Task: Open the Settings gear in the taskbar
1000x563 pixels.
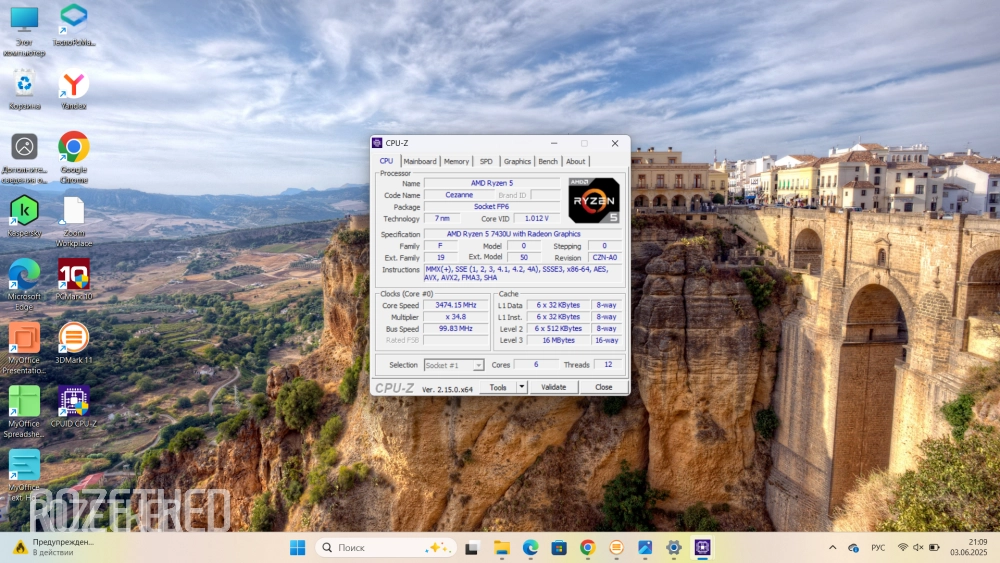Action: point(674,547)
